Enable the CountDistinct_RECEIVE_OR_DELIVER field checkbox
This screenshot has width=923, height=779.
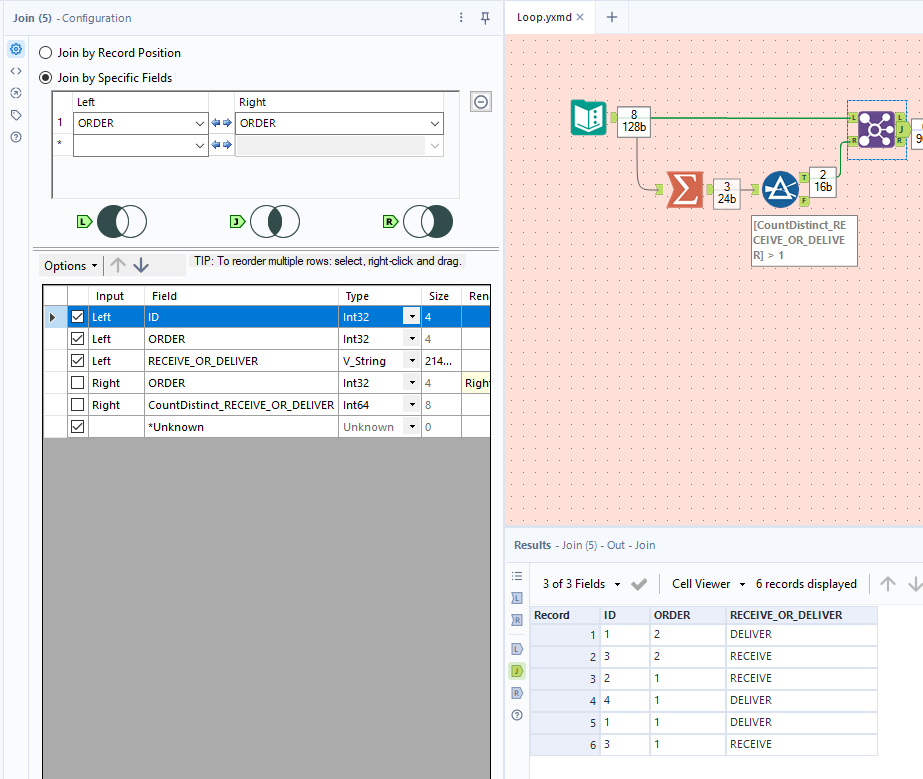[x=77, y=405]
